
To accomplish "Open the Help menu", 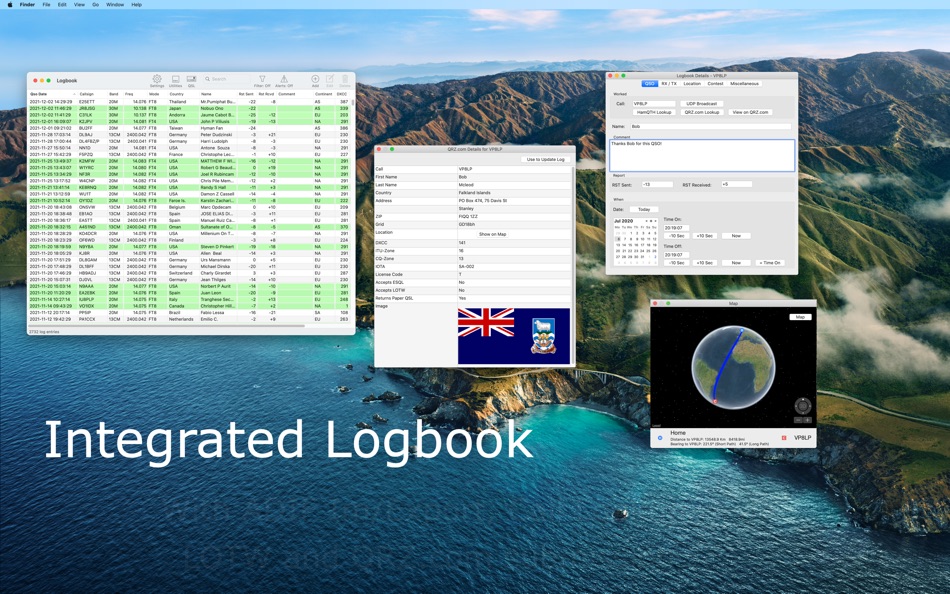I will click(x=137, y=4).
